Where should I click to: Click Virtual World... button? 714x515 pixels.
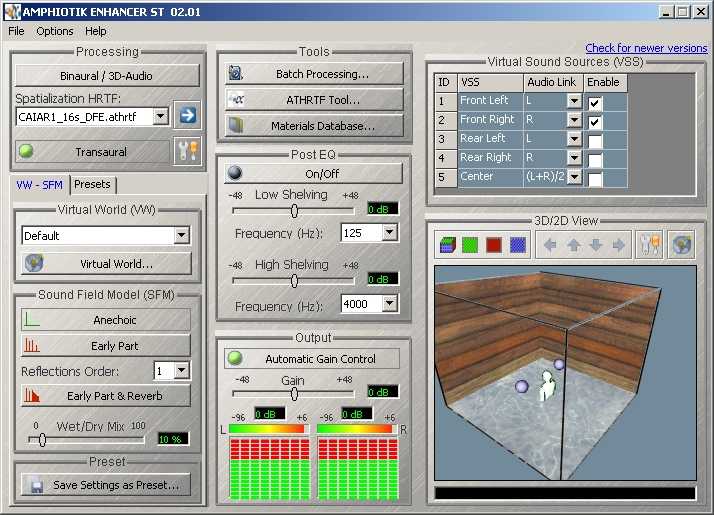[106, 264]
